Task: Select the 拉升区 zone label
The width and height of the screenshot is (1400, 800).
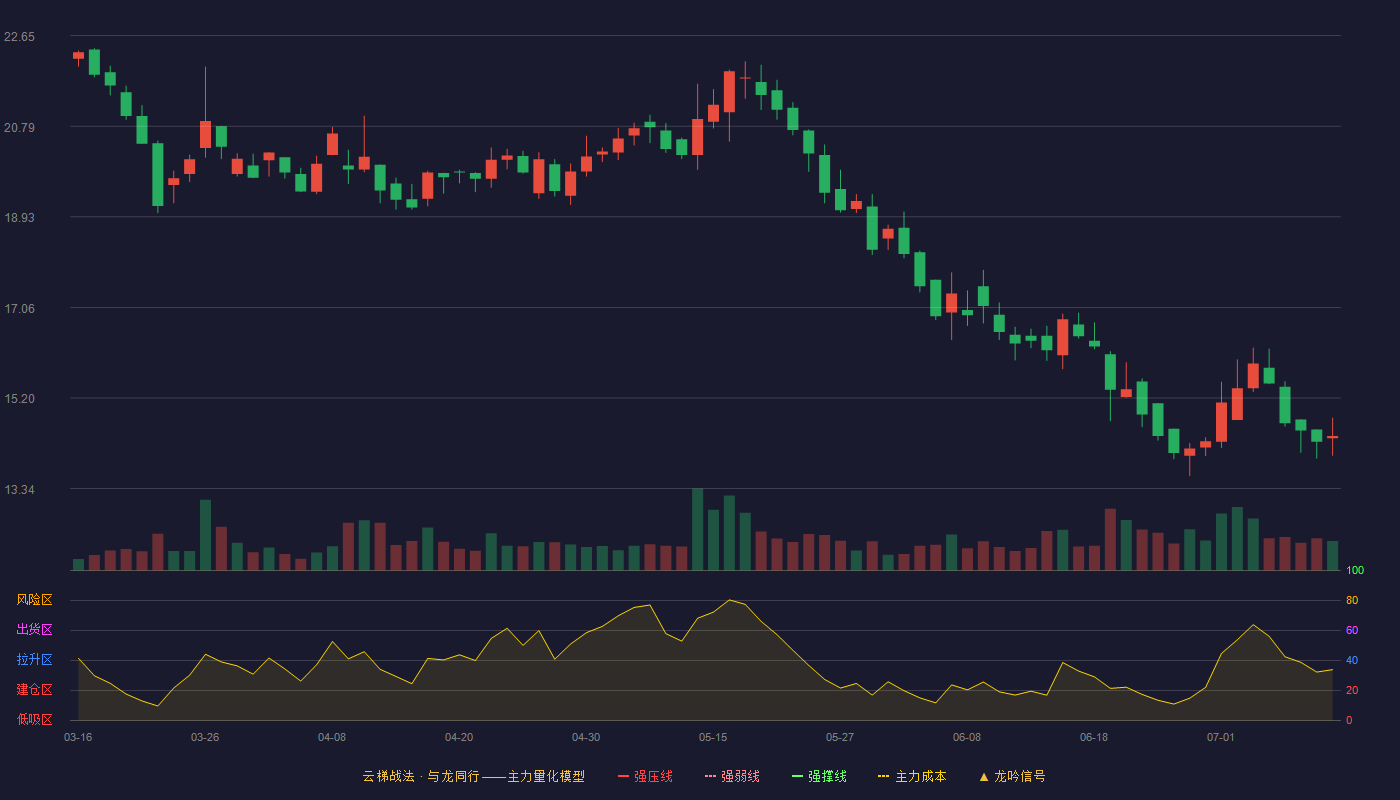Action: 34,660
